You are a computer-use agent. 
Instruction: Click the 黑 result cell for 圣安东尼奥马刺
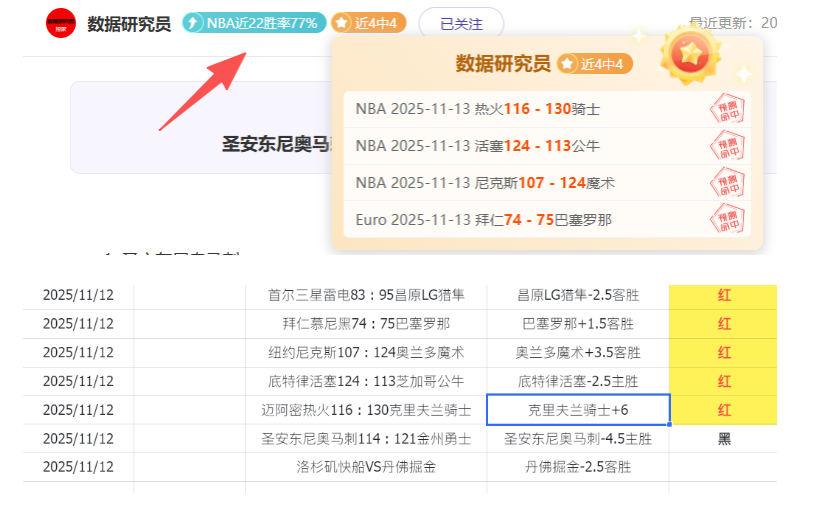pyautogui.click(x=723, y=439)
